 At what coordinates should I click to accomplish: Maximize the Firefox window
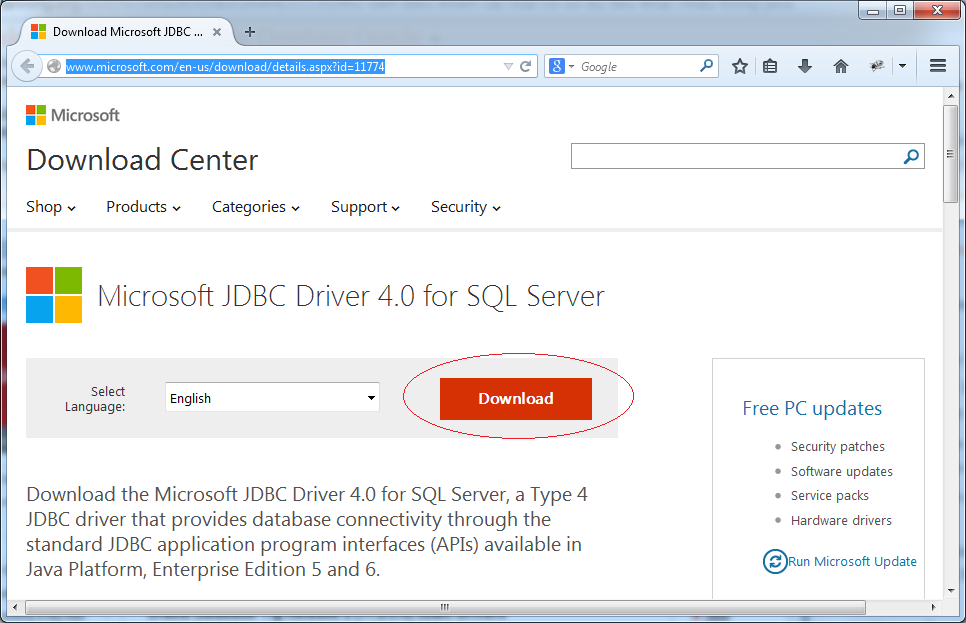900,10
